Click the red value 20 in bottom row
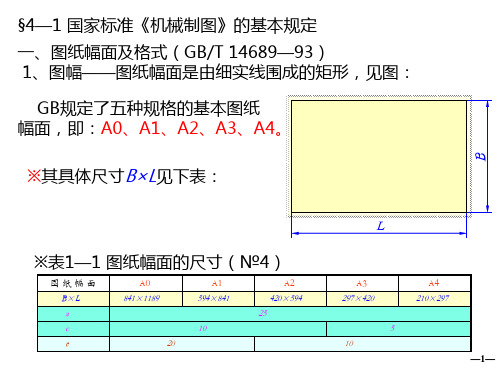 (171, 343)
